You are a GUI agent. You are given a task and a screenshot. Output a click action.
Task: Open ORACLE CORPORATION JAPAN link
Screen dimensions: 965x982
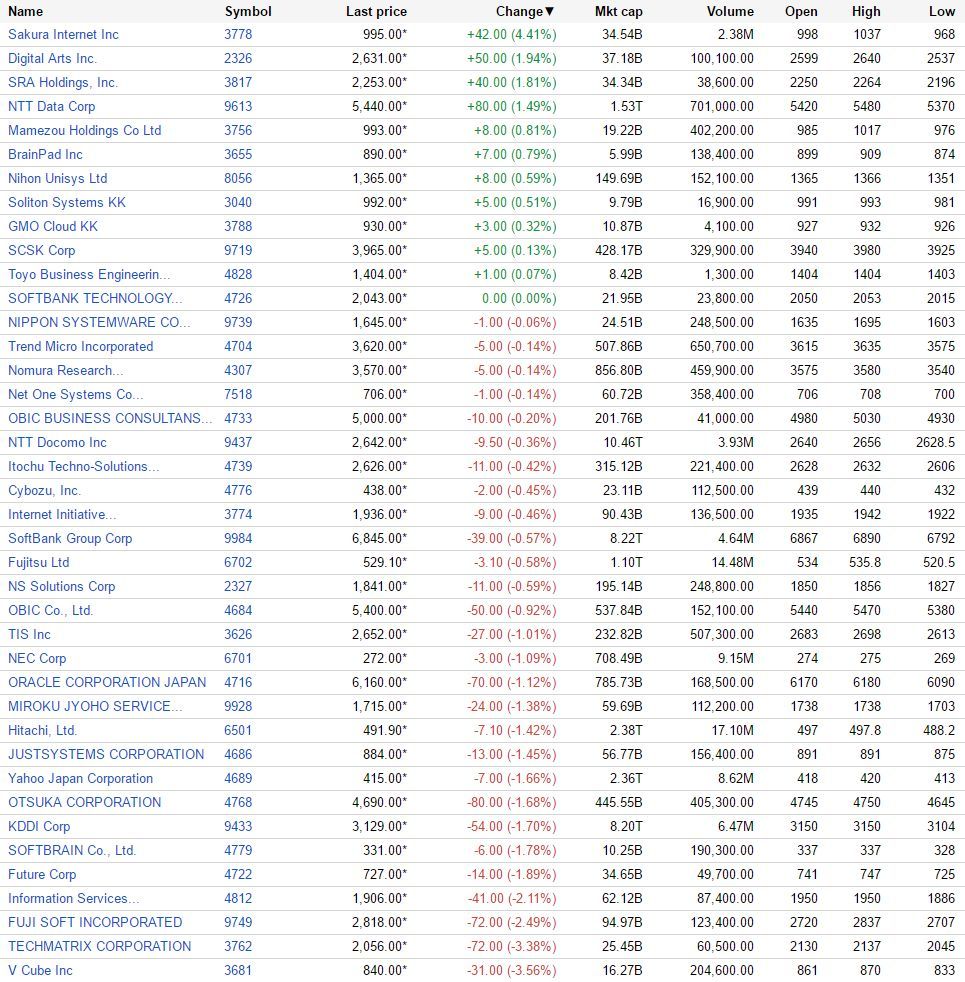pos(107,683)
